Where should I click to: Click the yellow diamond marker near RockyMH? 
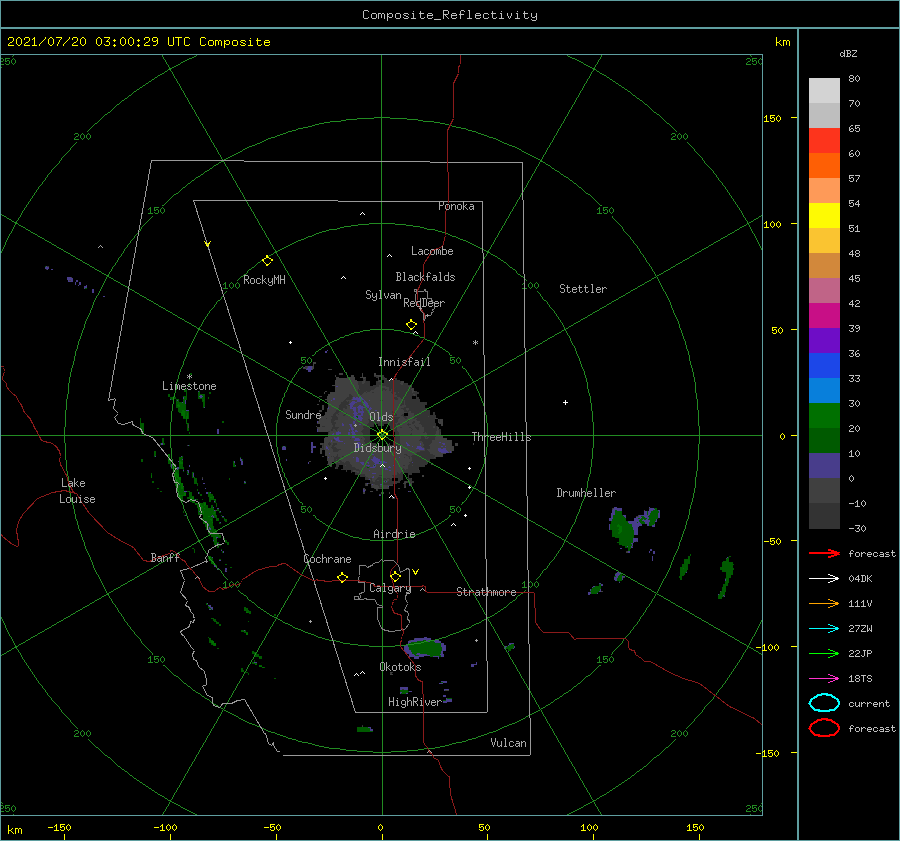pyautogui.click(x=267, y=261)
